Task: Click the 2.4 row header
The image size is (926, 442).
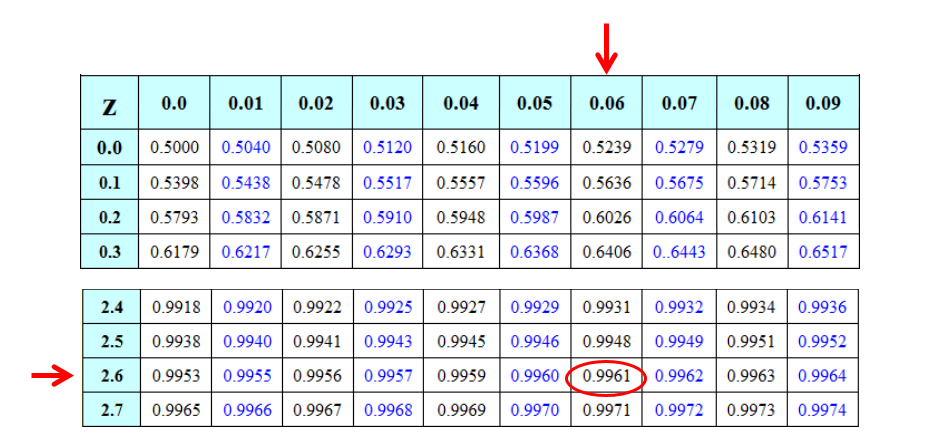Action: [111, 307]
